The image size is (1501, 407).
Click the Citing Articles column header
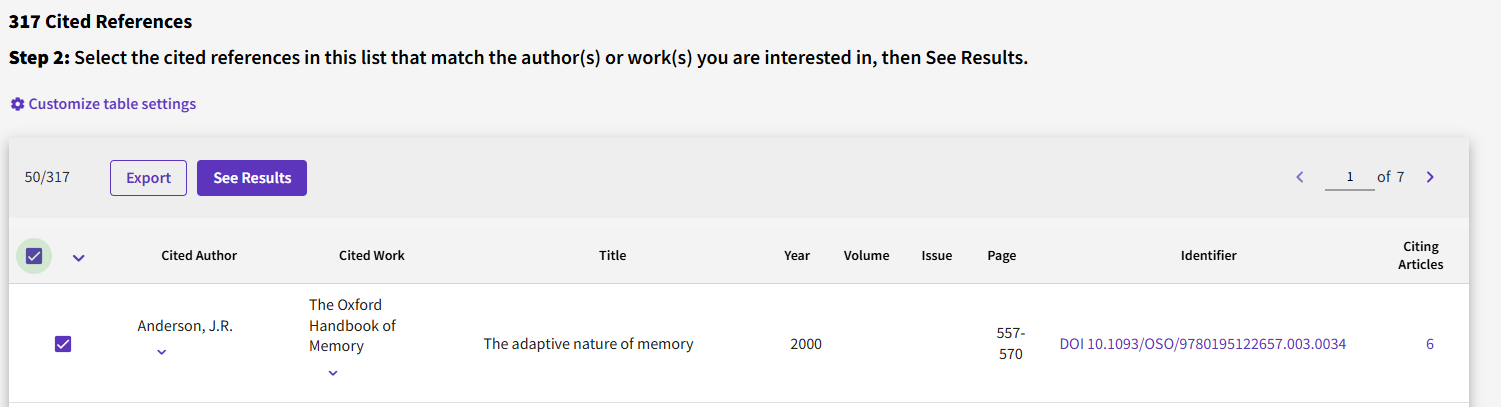tap(1420, 255)
